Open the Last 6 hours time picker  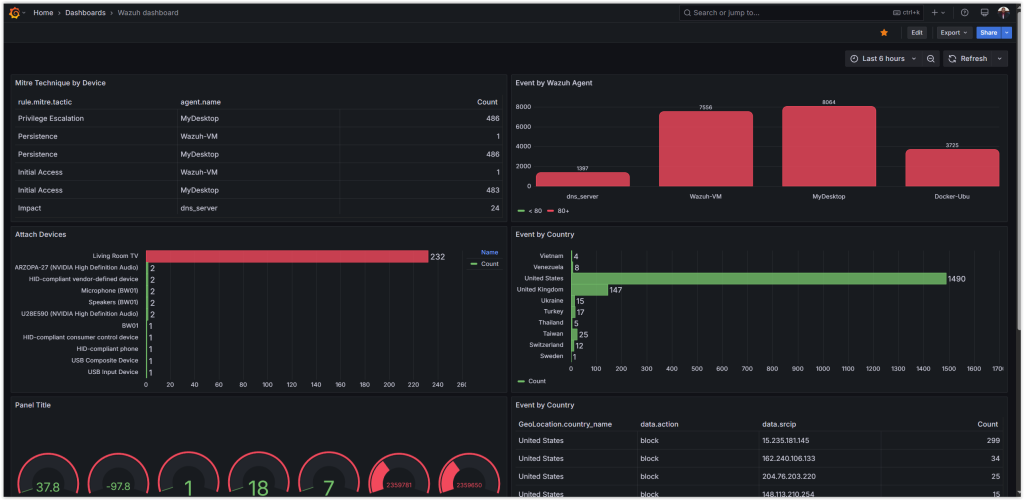pyautogui.click(x=883, y=59)
